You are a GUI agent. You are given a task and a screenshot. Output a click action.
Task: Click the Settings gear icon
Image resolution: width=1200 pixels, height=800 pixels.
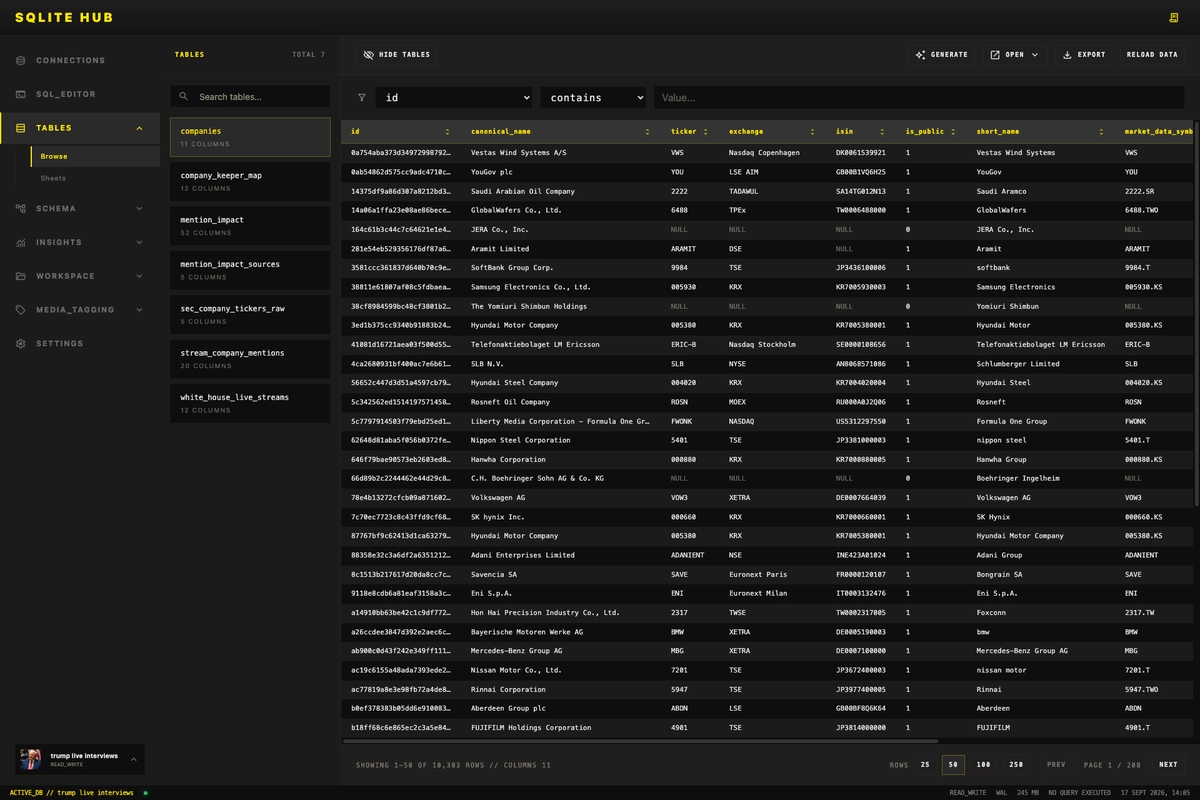[21, 344]
